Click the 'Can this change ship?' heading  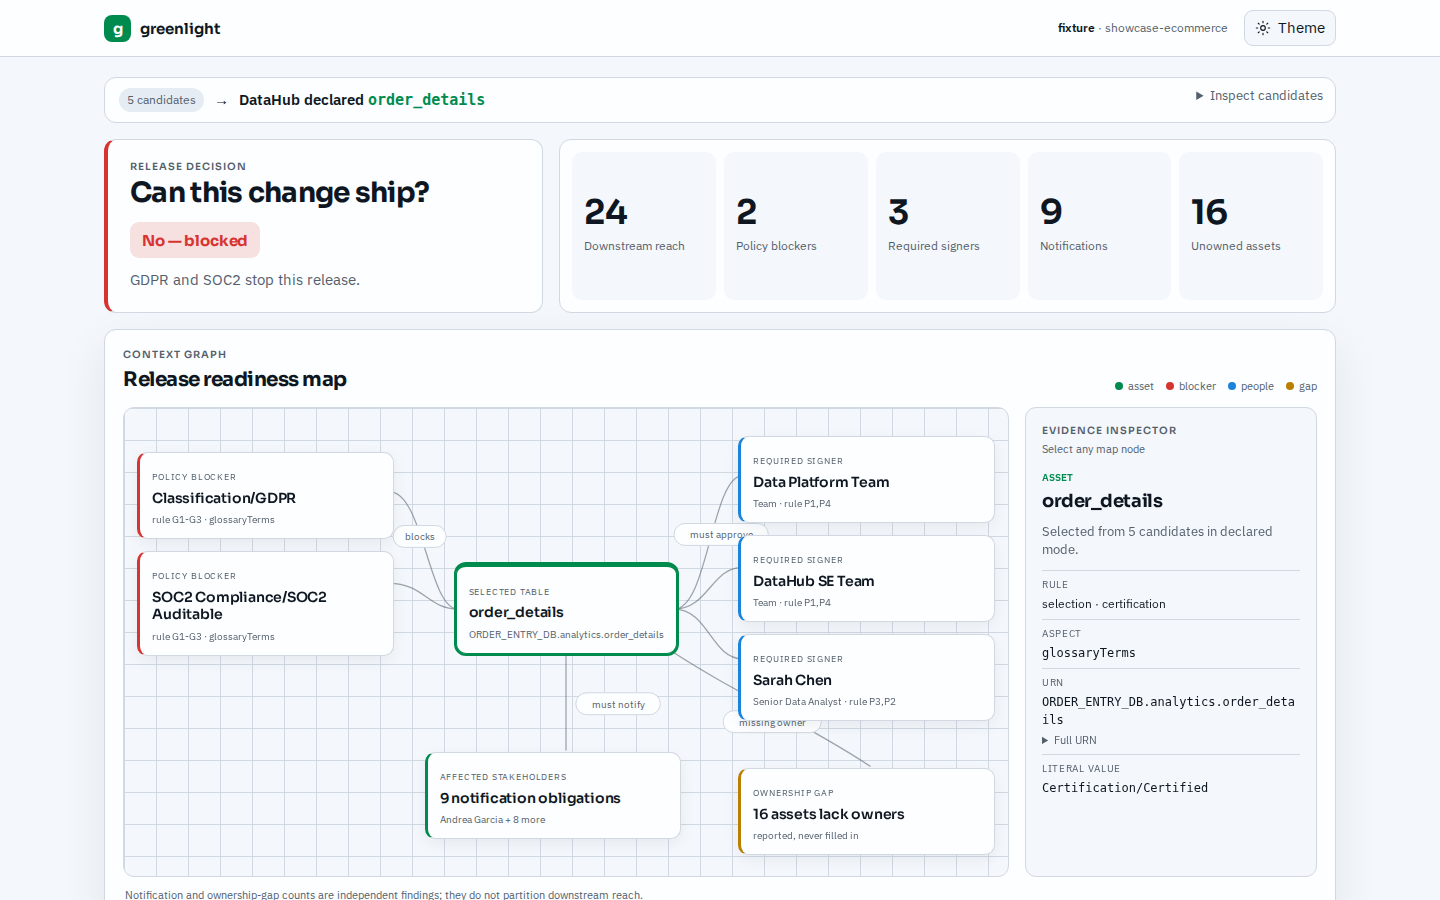click(279, 192)
